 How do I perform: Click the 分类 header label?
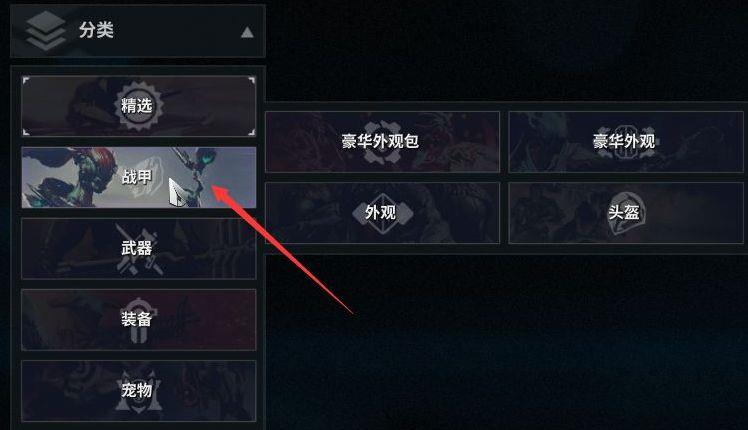point(96,30)
